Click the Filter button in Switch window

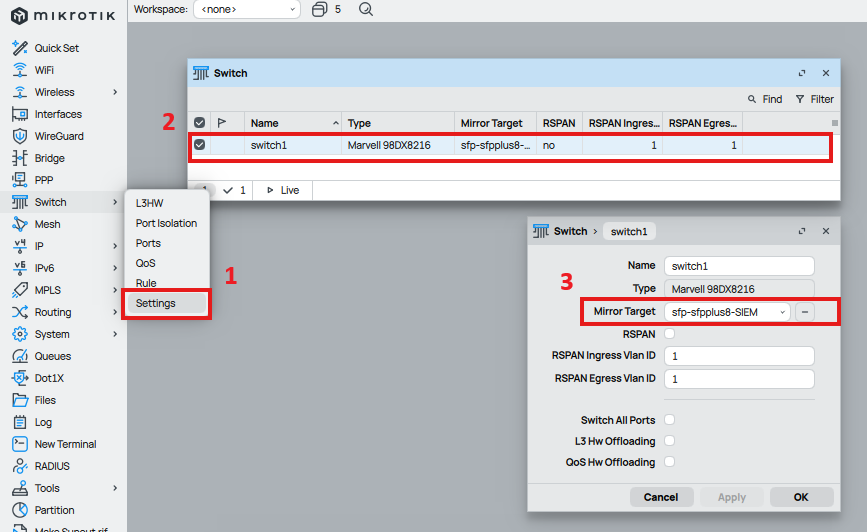click(x=814, y=99)
